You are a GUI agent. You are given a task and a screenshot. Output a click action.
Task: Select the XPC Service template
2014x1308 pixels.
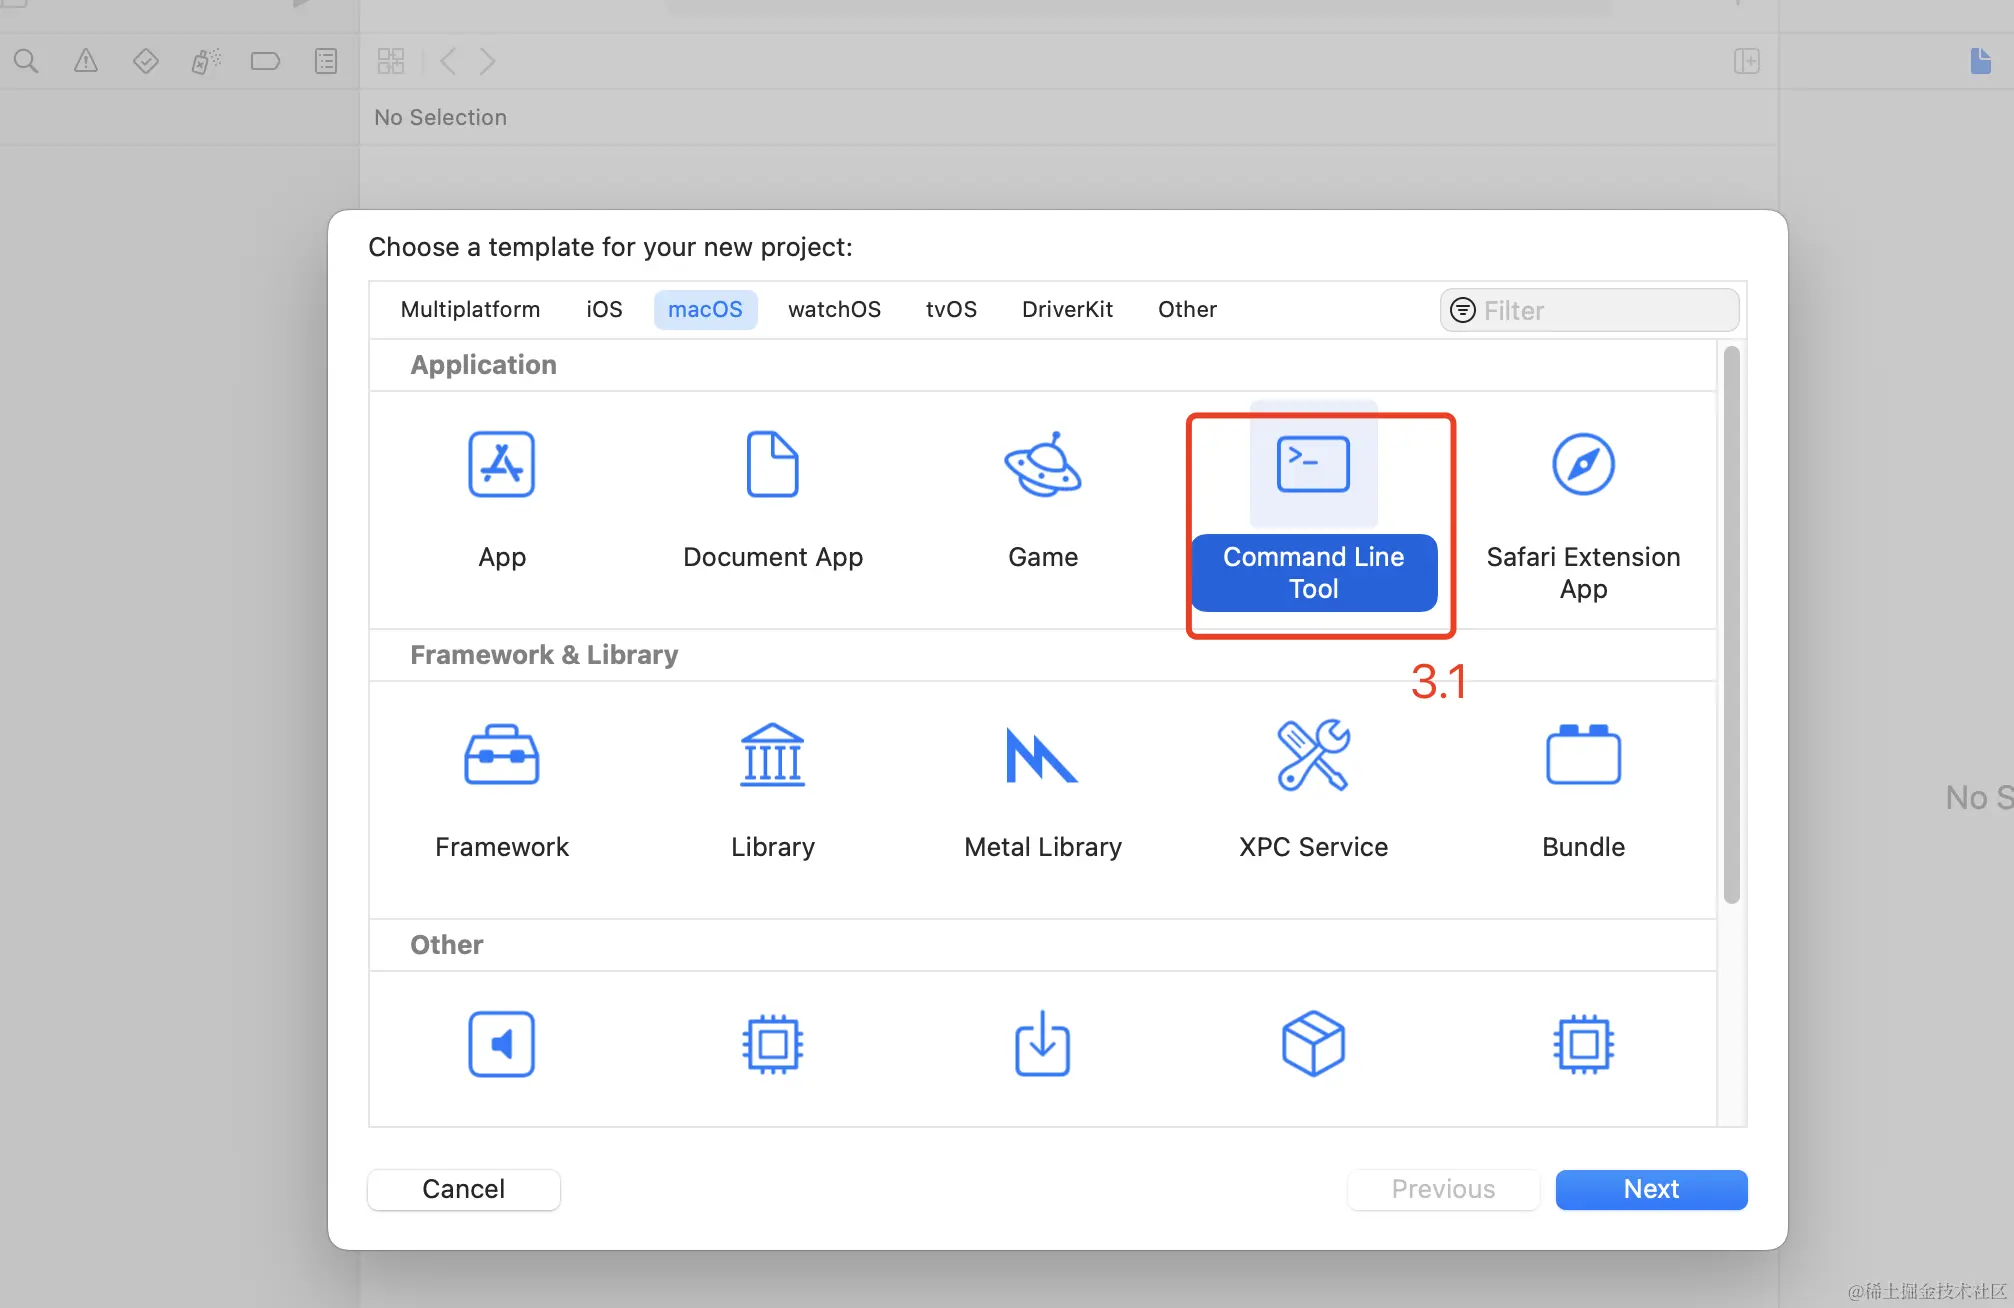coord(1313,756)
